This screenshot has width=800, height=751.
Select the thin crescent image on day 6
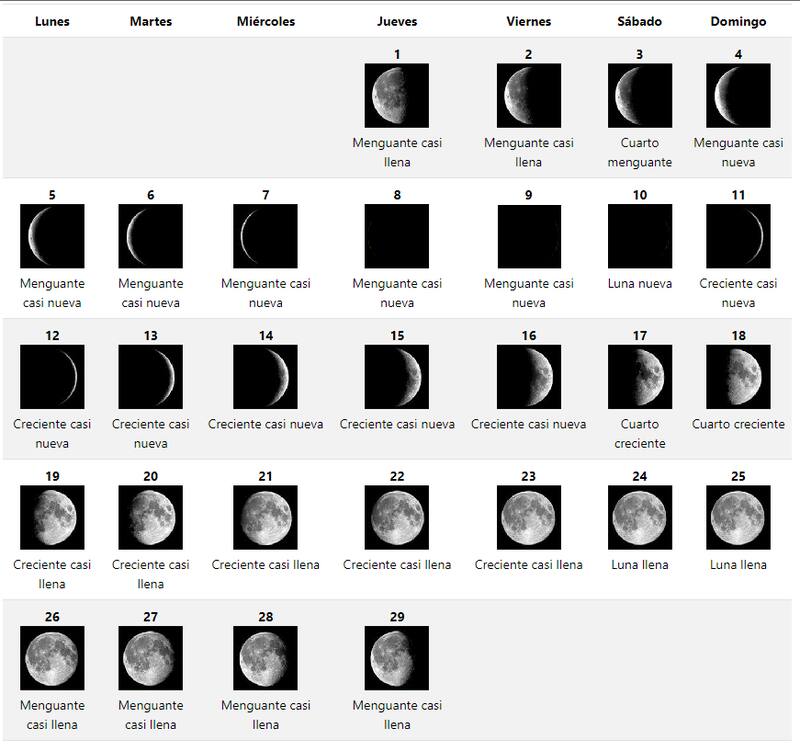[x=150, y=236]
